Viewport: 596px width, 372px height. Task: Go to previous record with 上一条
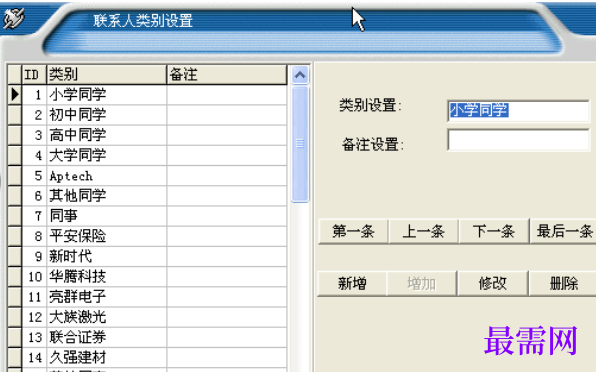(423, 231)
